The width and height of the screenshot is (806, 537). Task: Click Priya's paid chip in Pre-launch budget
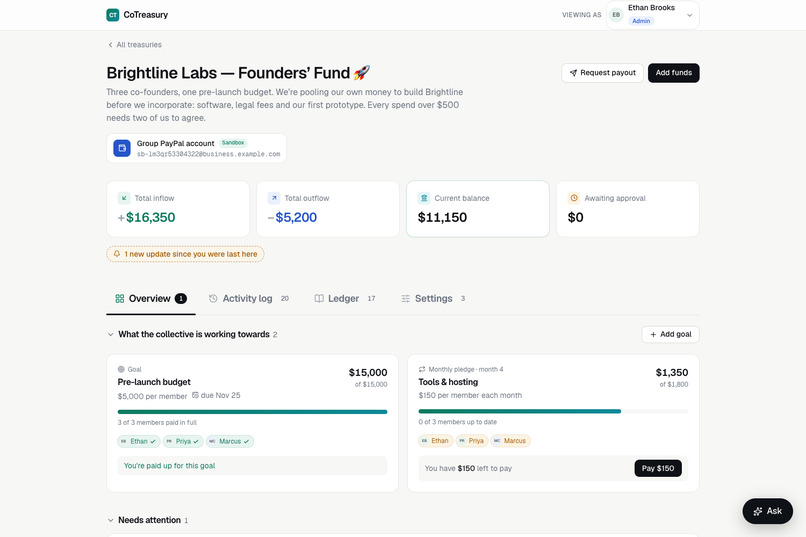[184, 441]
